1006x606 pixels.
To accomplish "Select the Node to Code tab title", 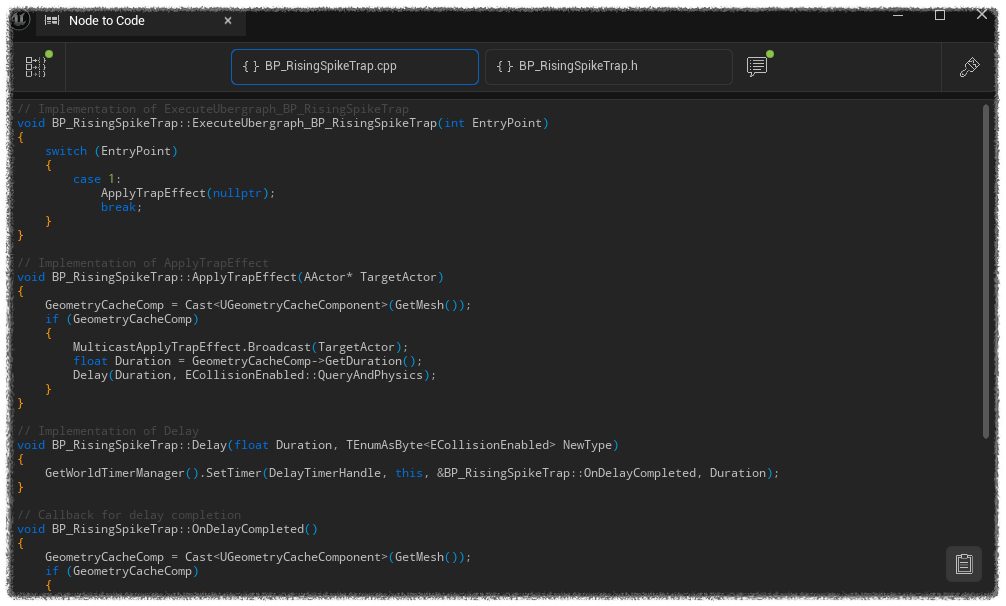I will click(107, 21).
